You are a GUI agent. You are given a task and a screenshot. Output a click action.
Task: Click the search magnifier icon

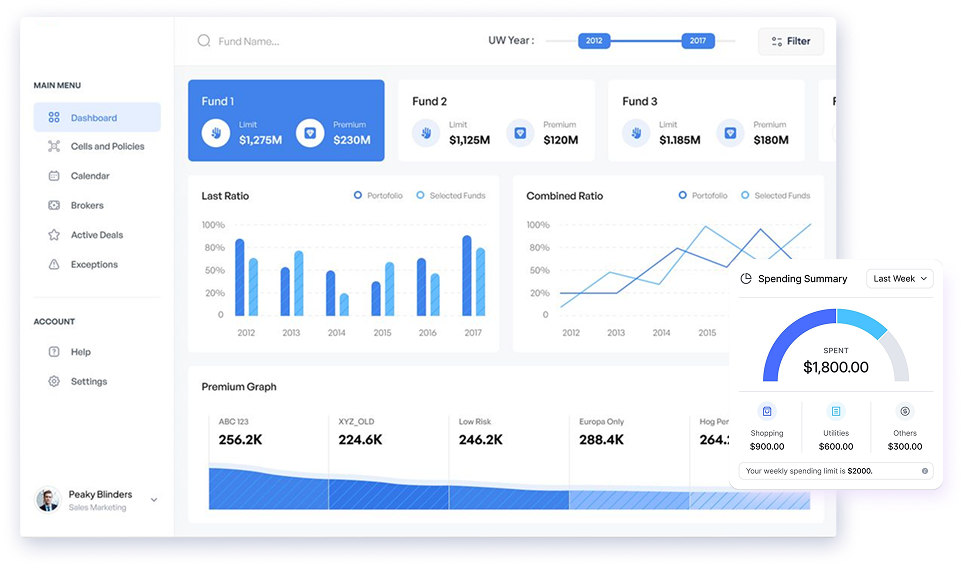204,41
